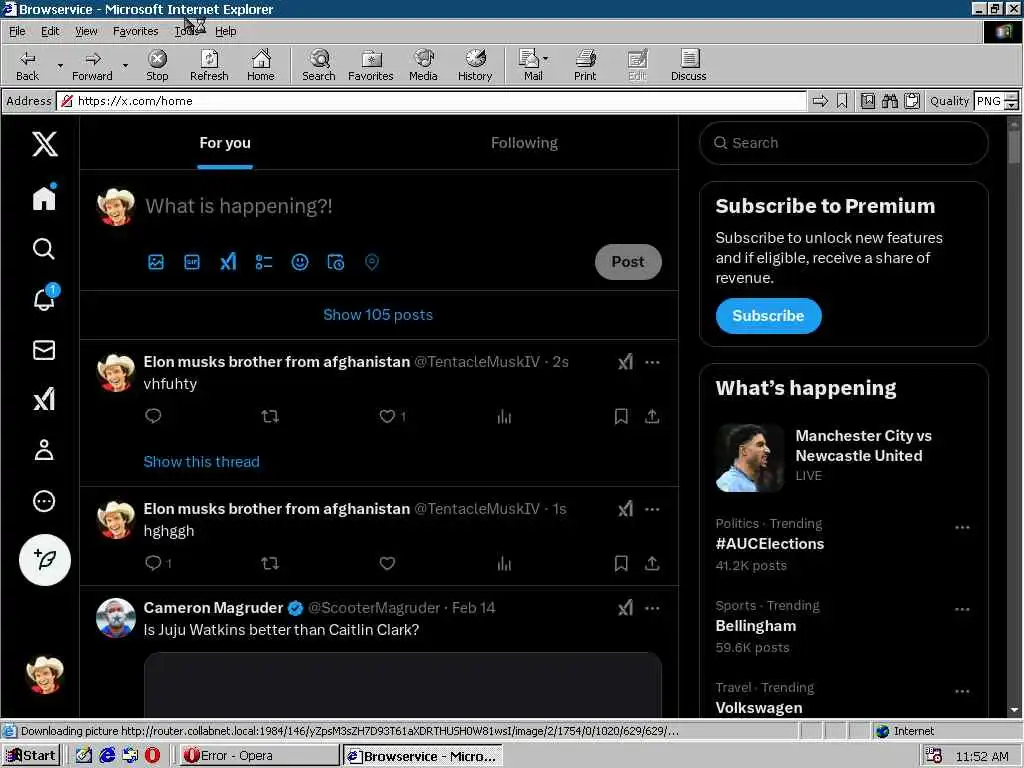The width and height of the screenshot is (1024, 768).
Task: Open Forward button history dropdown arrow
Action: click(125, 65)
